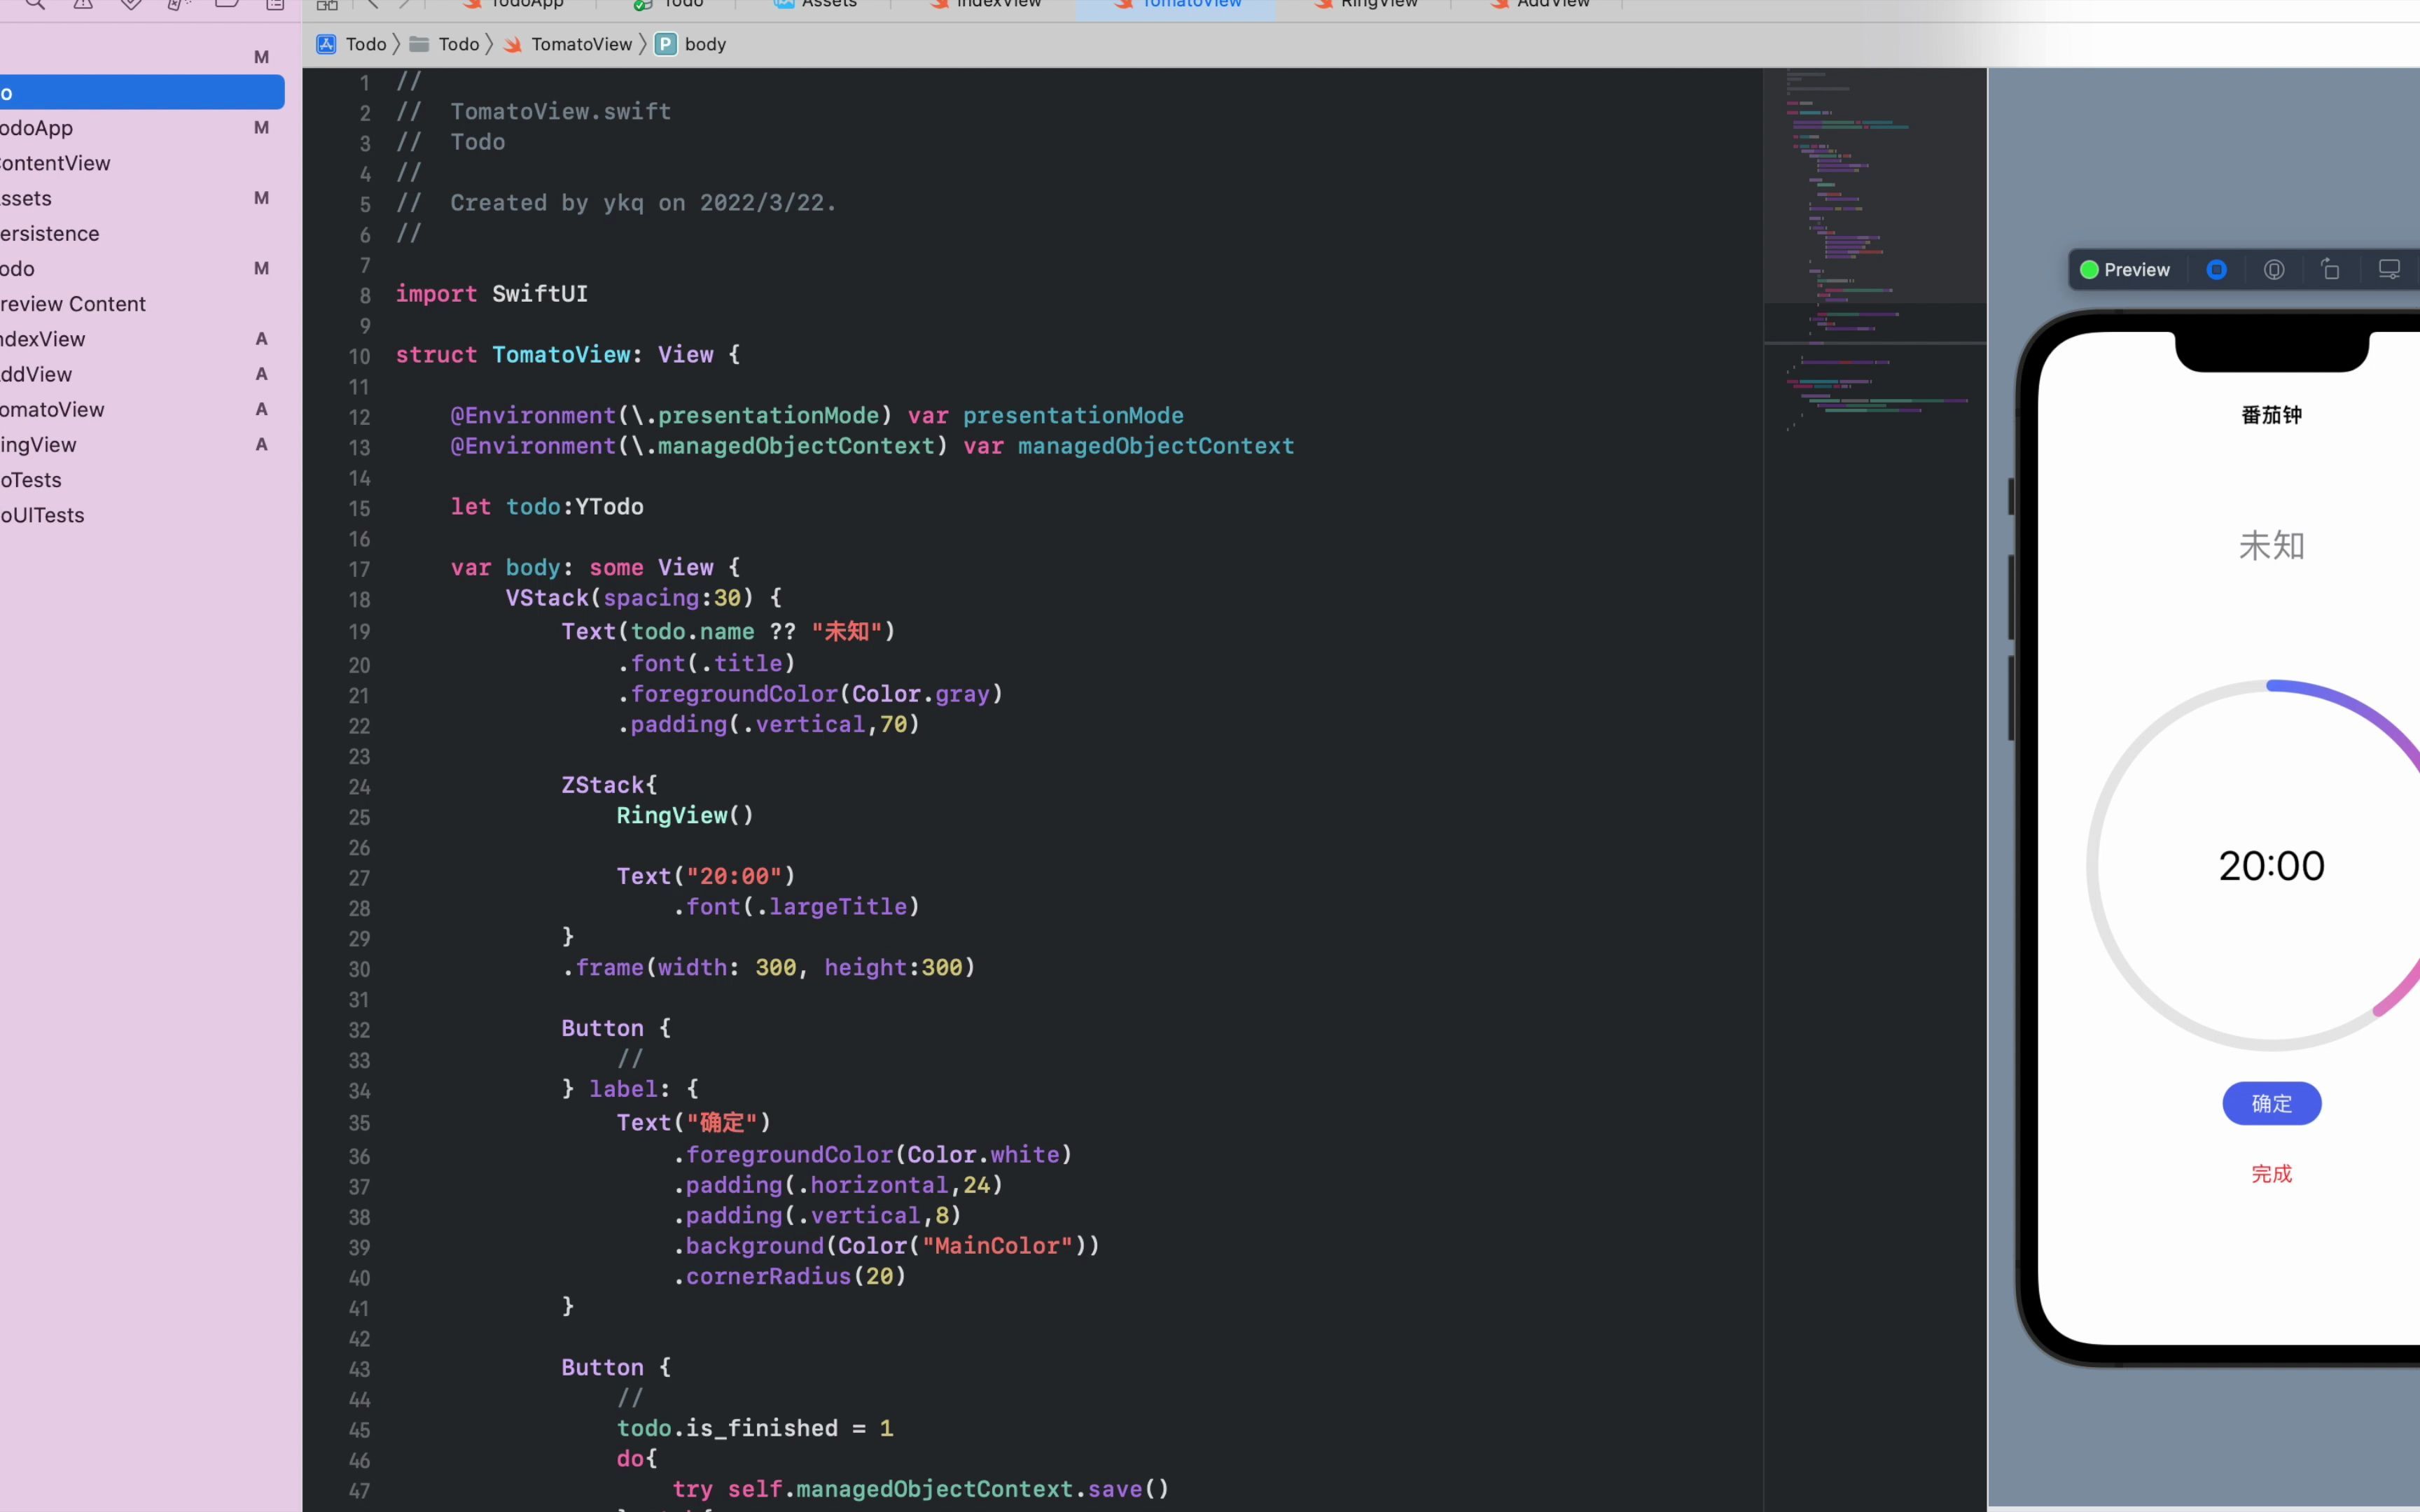Open the related items grid icon

coord(327,5)
